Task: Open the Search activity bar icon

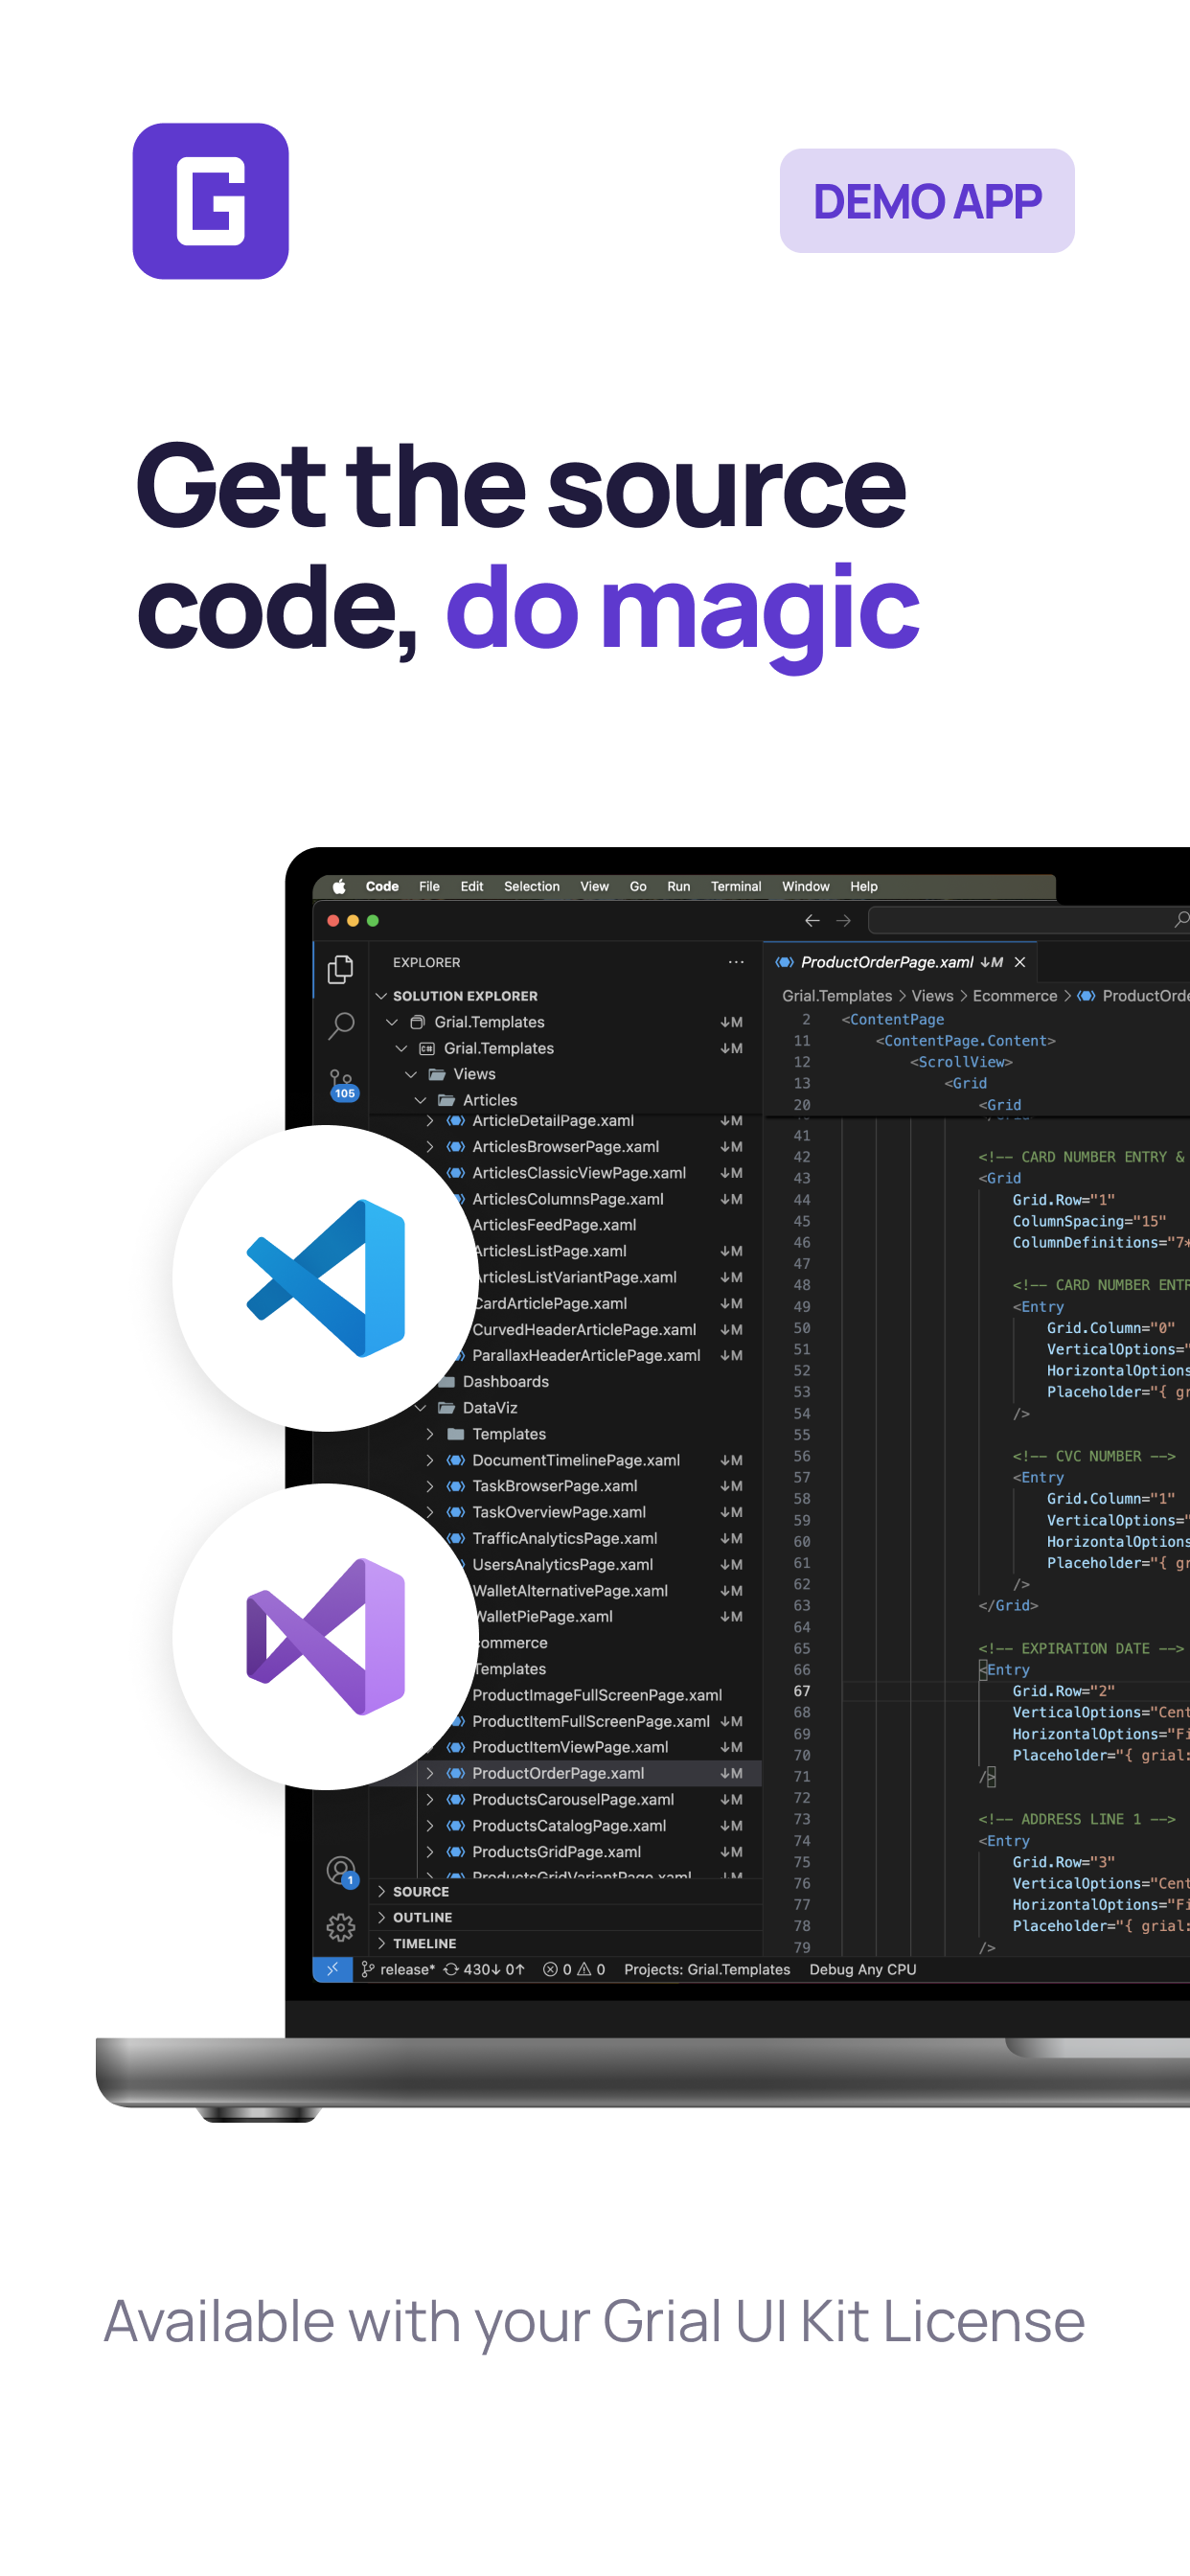Action: click(x=341, y=1025)
